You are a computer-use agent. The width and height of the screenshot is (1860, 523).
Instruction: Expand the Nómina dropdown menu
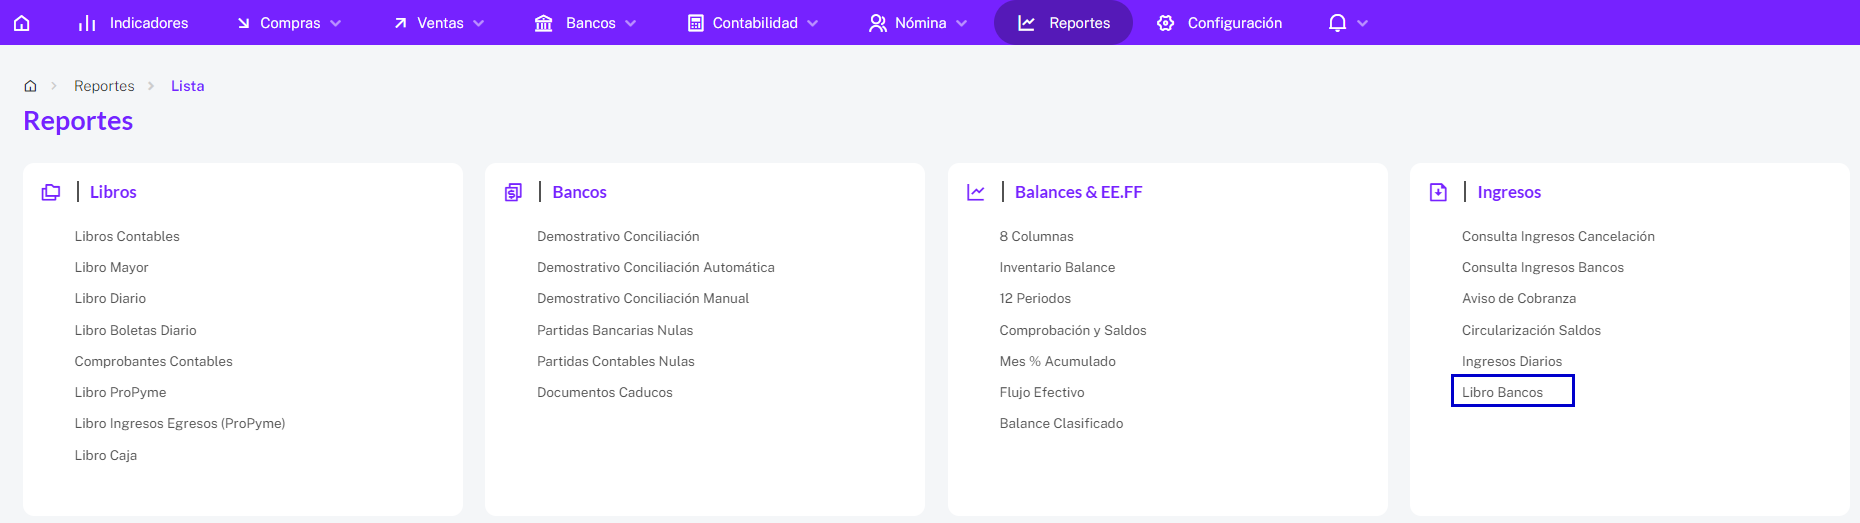tap(918, 22)
